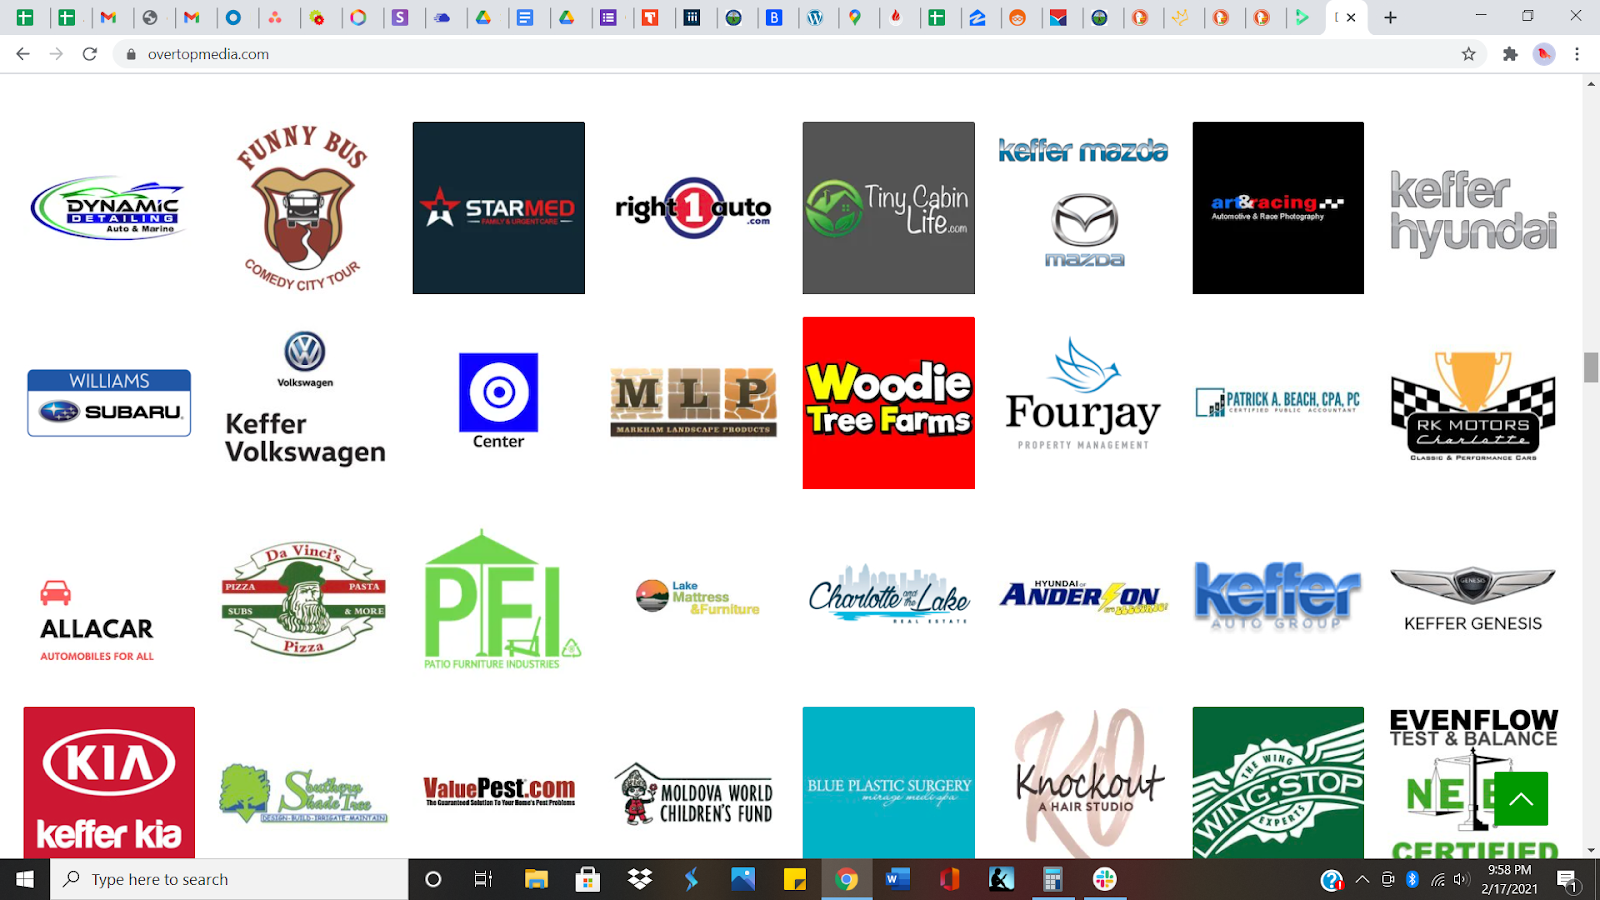This screenshot has height=900, width=1600.
Task: Open the Funny Bus Comedy City Tour logo
Action: (x=303, y=208)
